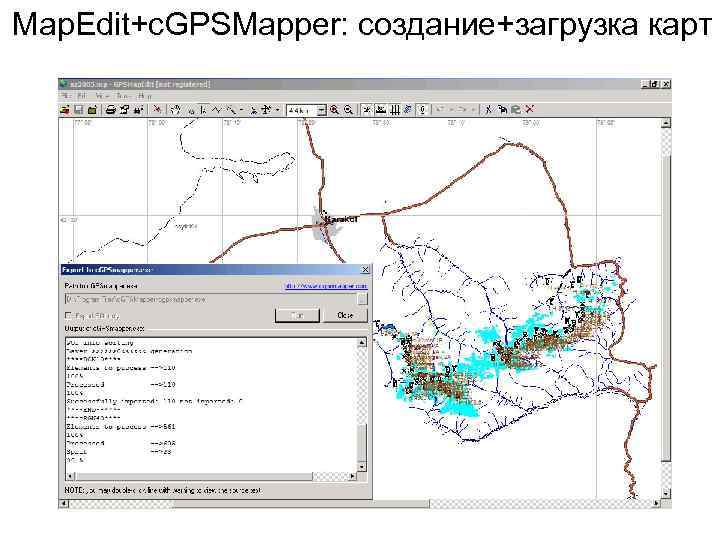Screen dimensions: 720x540
Task: Click map window horizontal scroll left arrow
Action: 64,503
